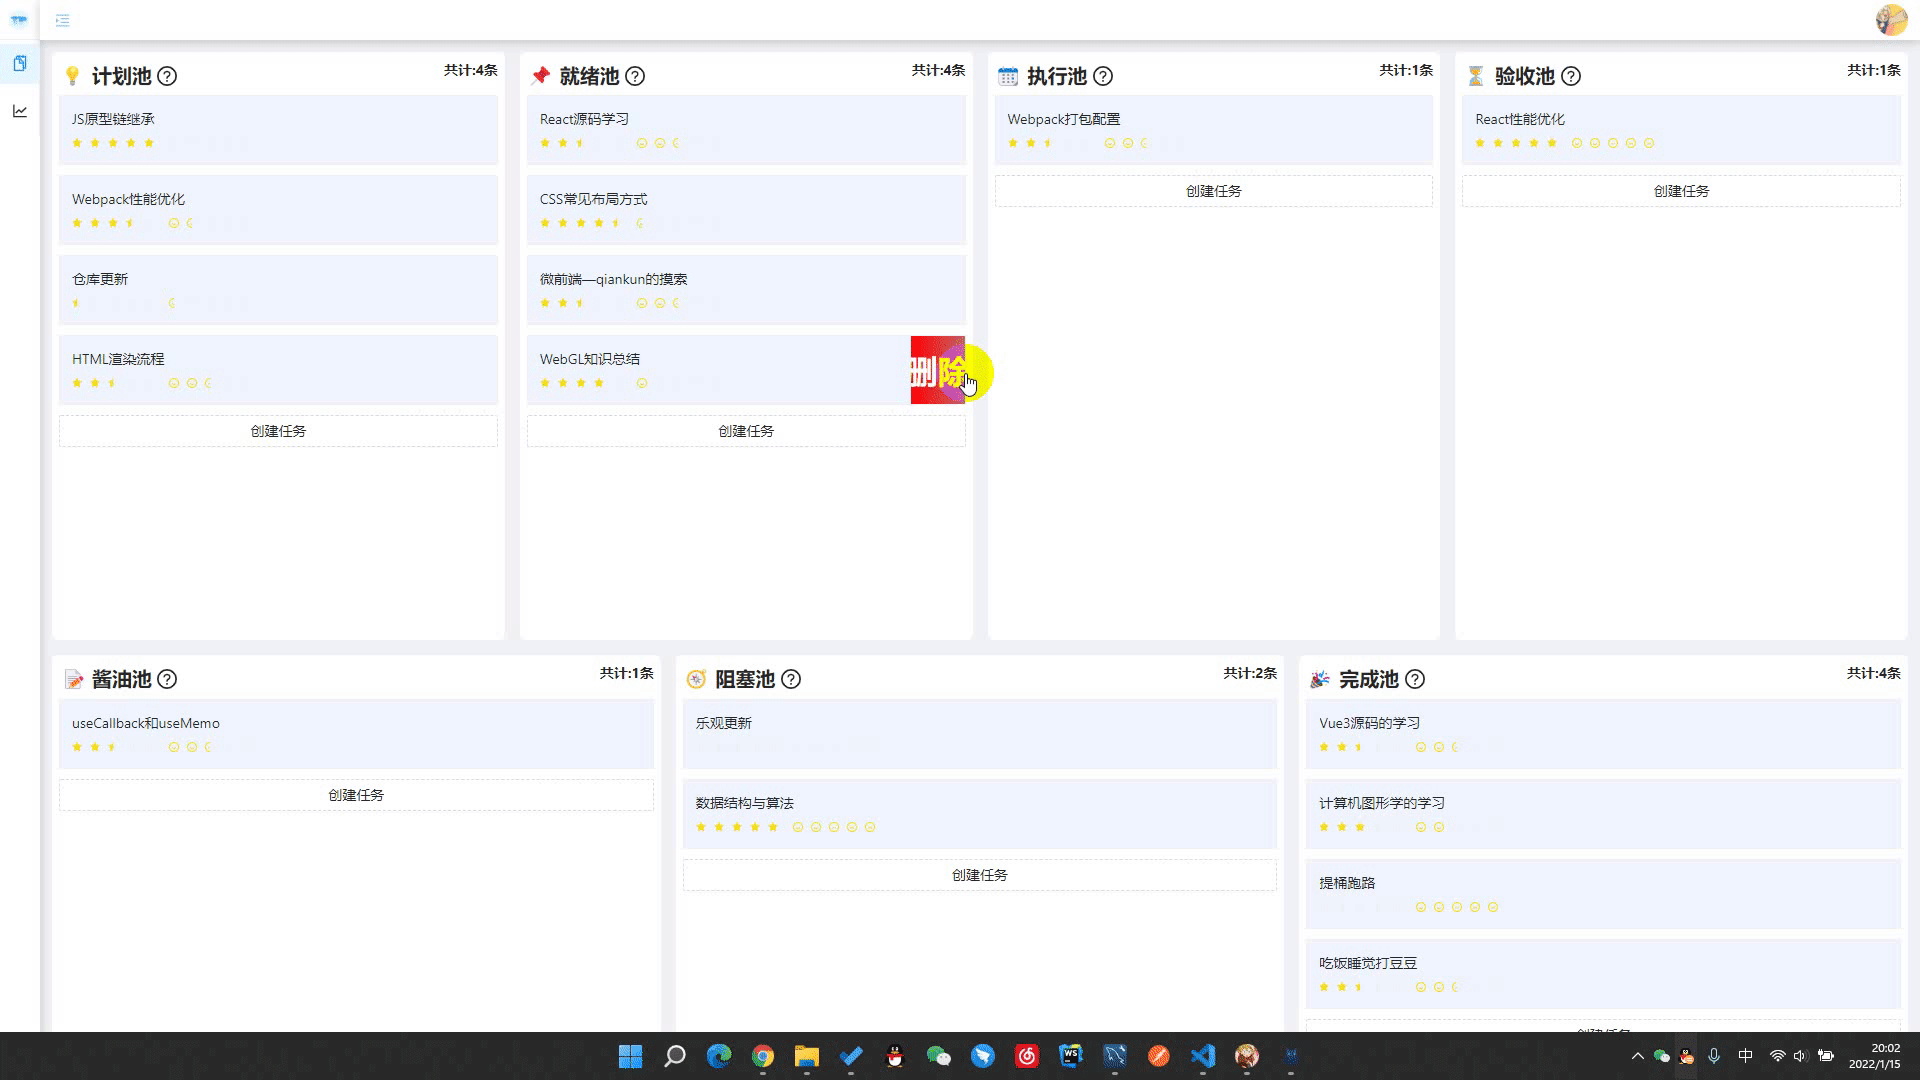The height and width of the screenshot is (1080, 1920).
Task: Open the Vue3源码的学习 task card
Action: pos(1602,733)
